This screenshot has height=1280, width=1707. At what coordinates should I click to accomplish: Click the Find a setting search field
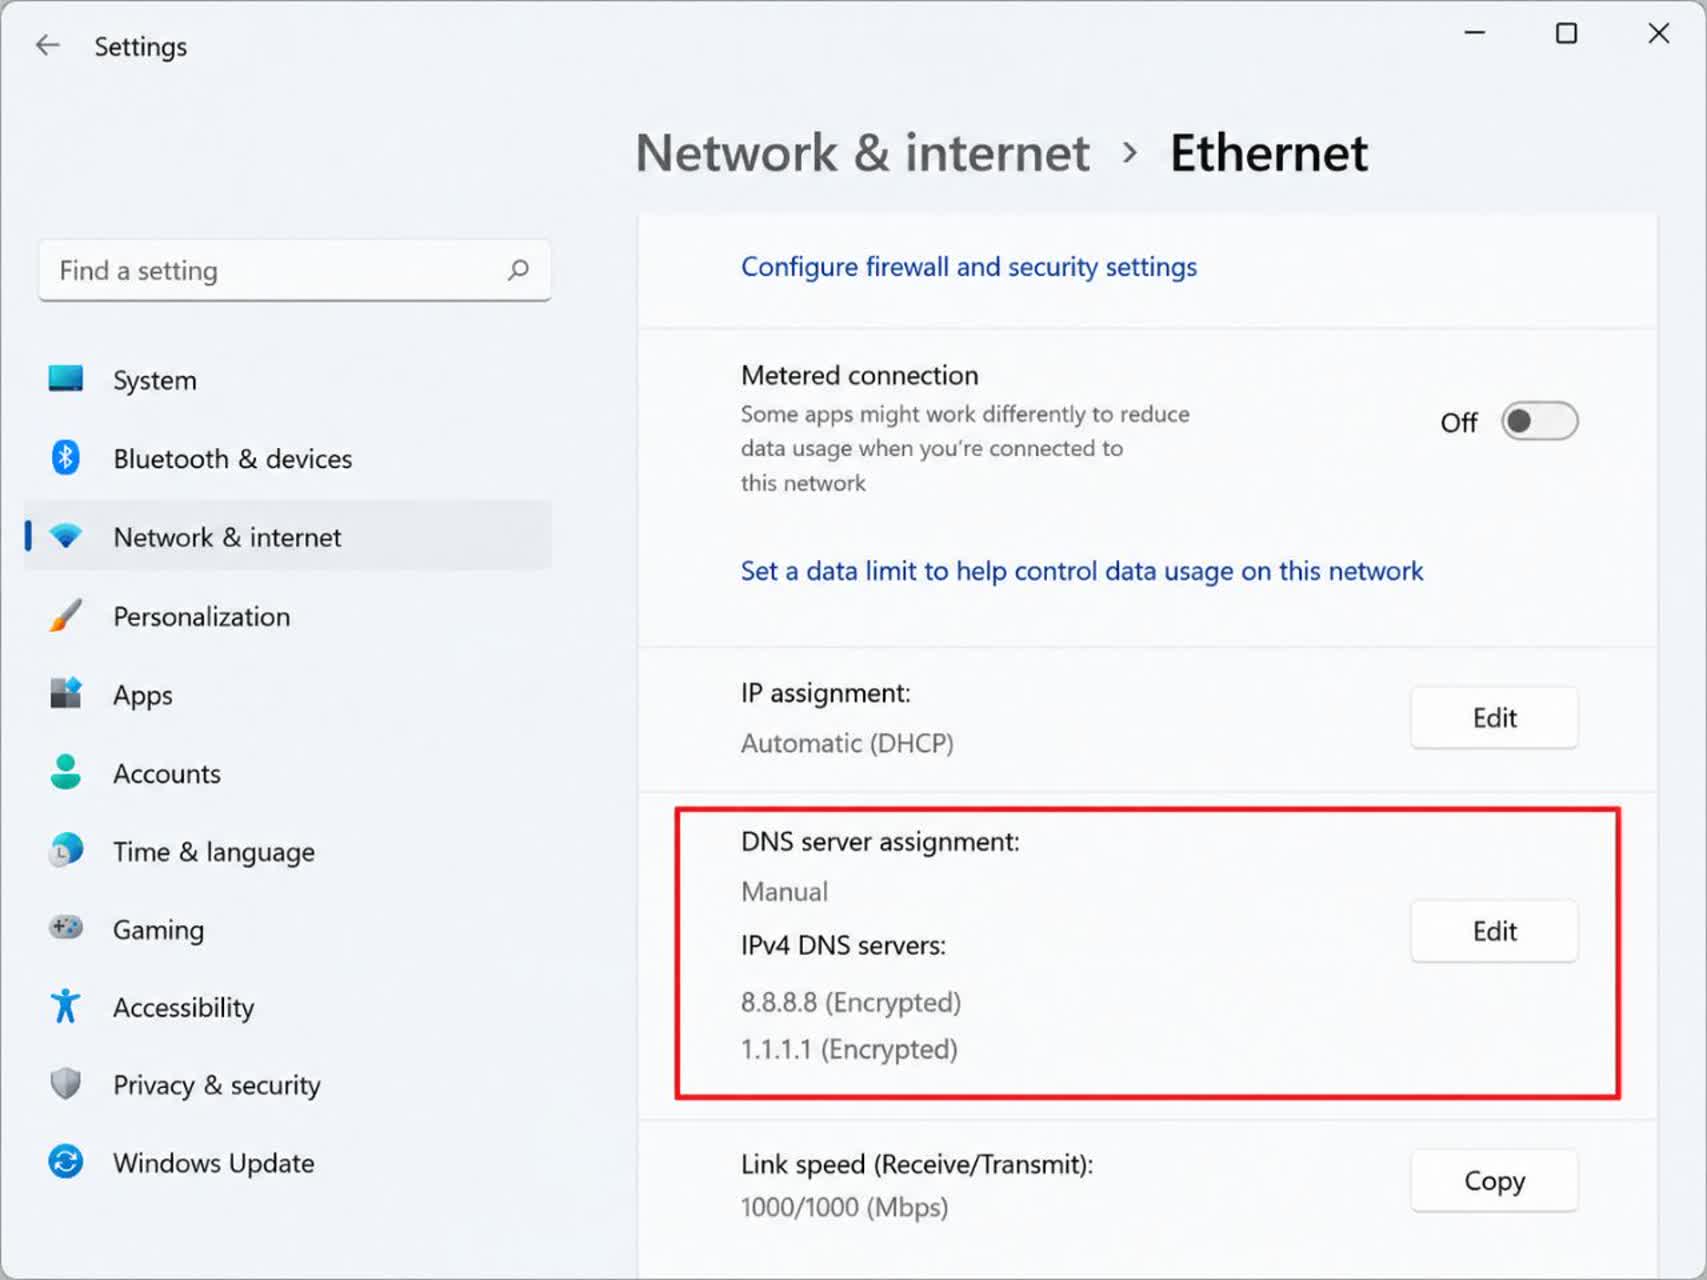pos(294,270)
